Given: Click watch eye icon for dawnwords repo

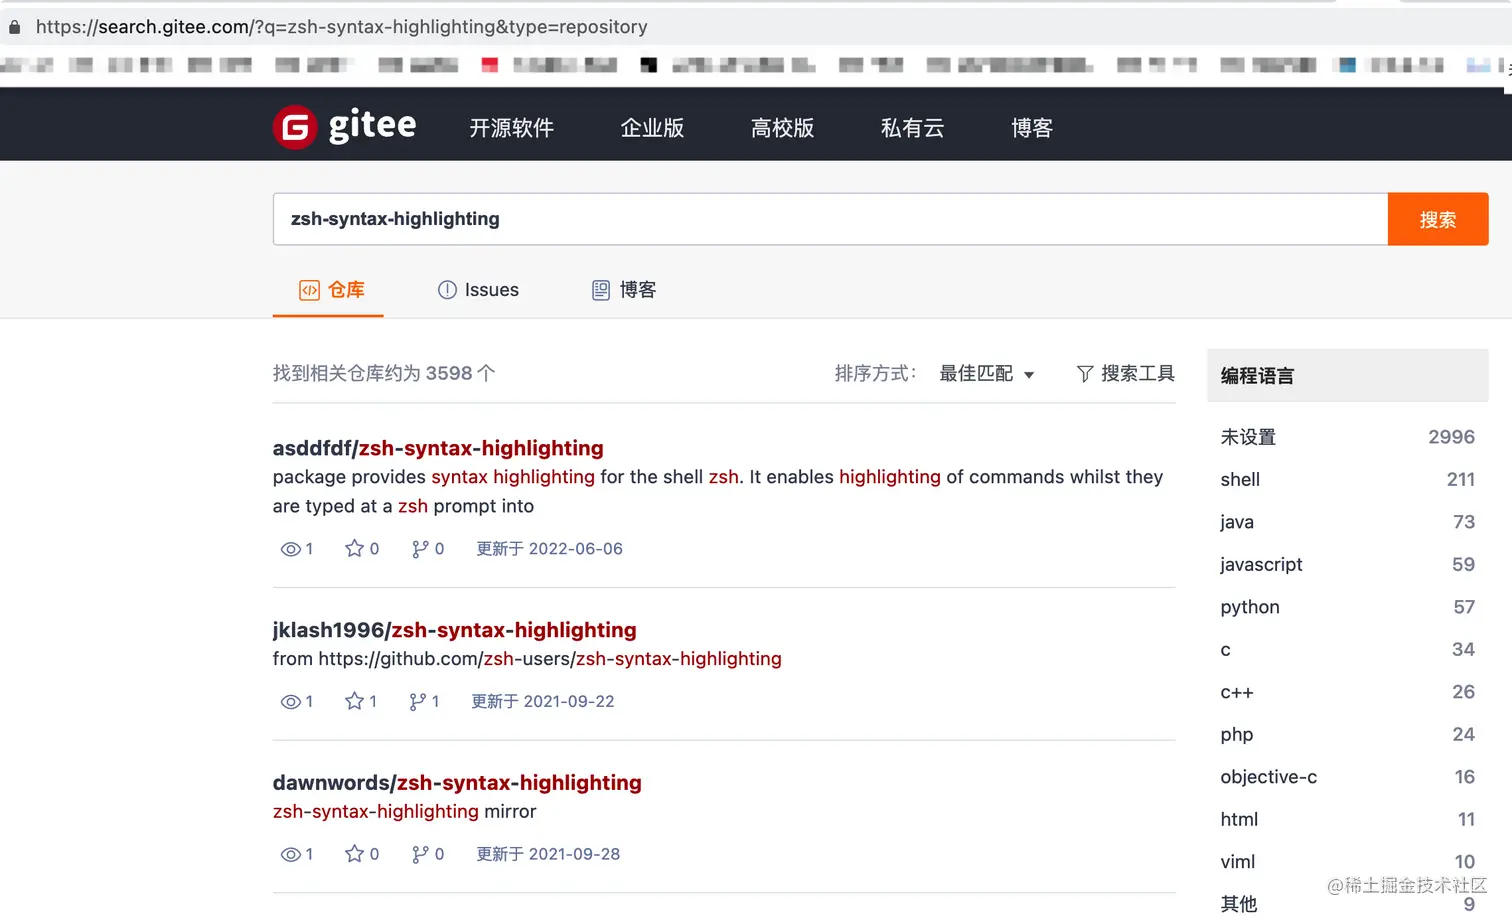Looking at the screenshot, I should click(x=290, y=855).
